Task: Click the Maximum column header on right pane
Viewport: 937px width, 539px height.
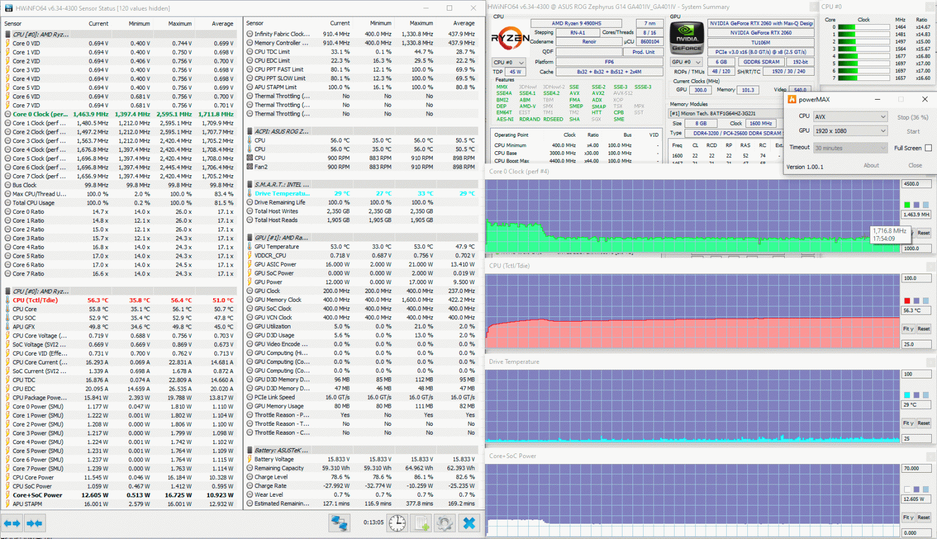Action: [x=421, y=23]
